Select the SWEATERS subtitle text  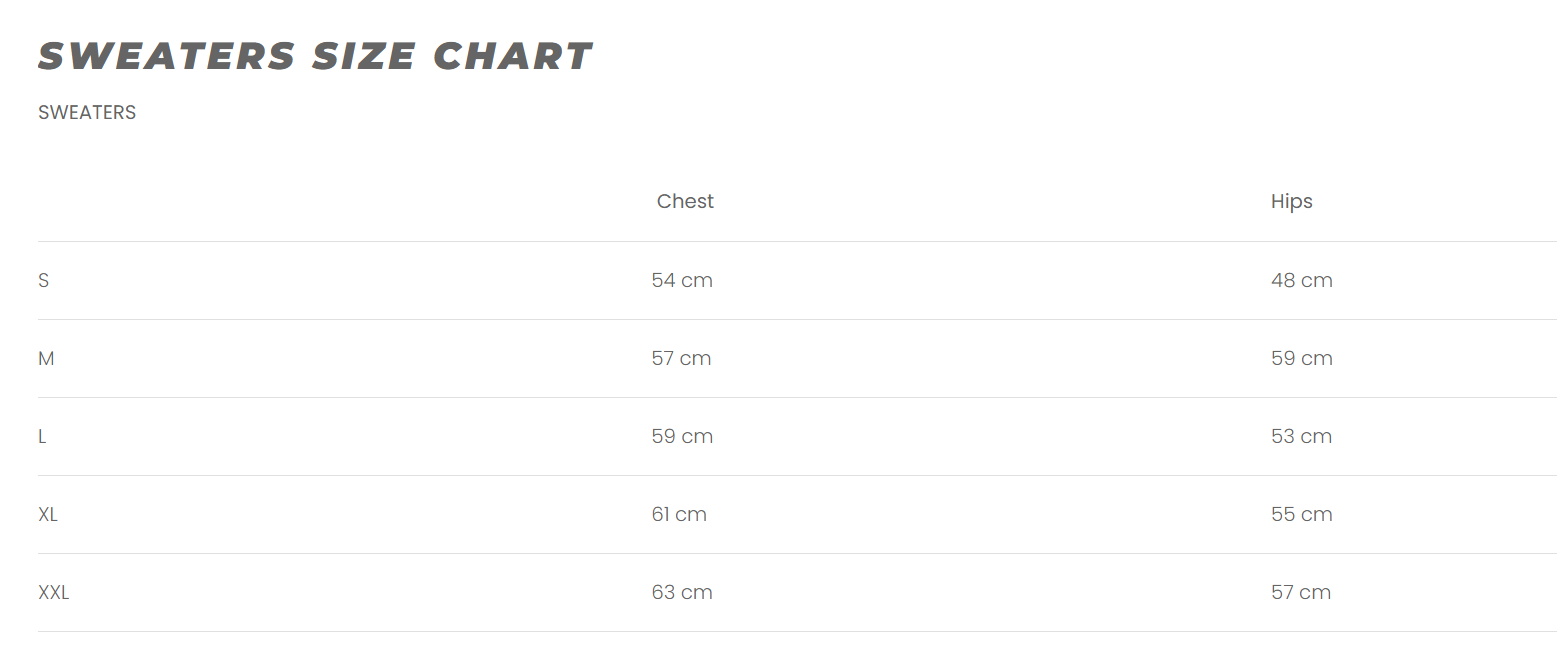click(87, 113)
